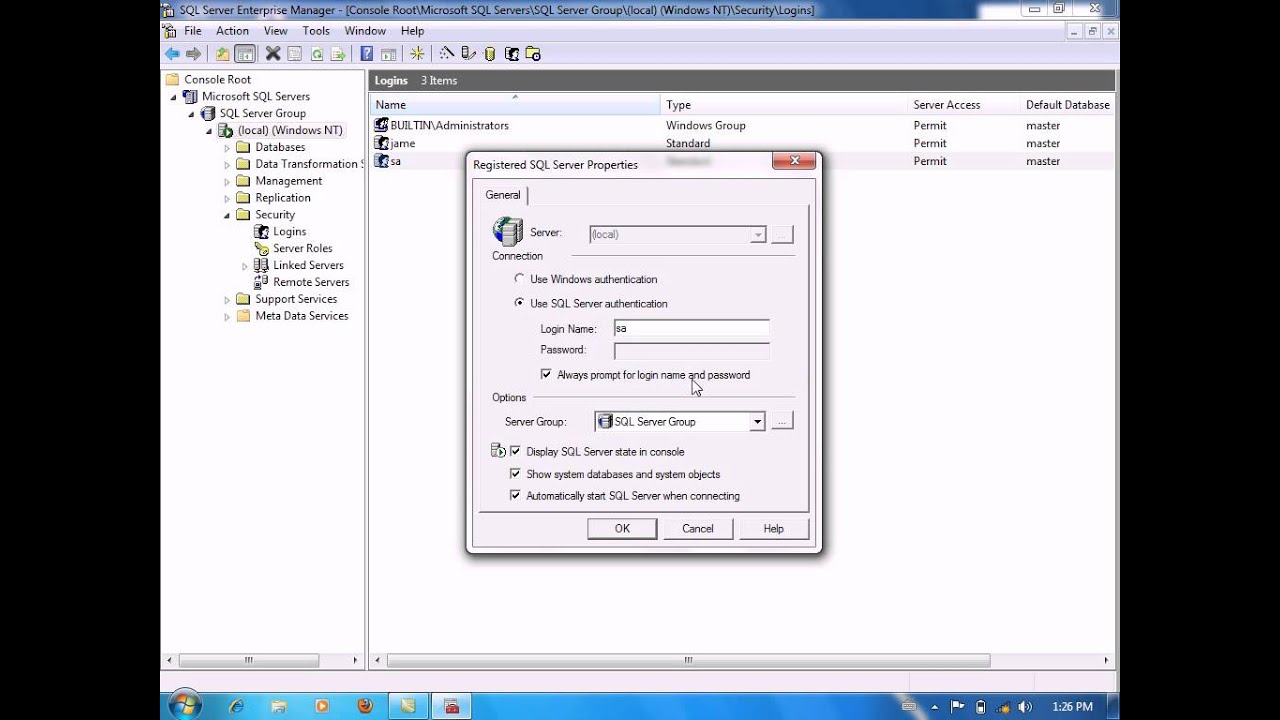Collapse the (local) (Windows NT) server node
The image size is (1280, 720).
point(209,131)
